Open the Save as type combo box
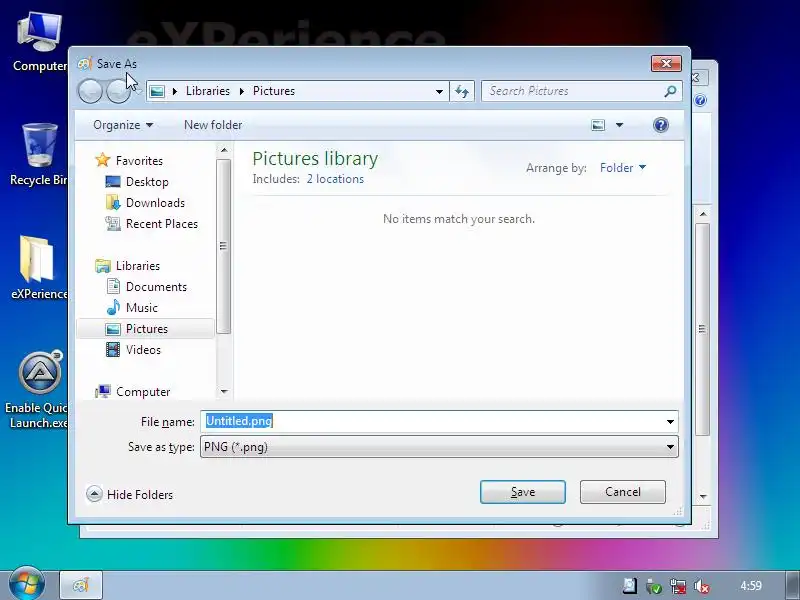Image resolution: width=800 pixels, height=600 pixels. [439, 447]
